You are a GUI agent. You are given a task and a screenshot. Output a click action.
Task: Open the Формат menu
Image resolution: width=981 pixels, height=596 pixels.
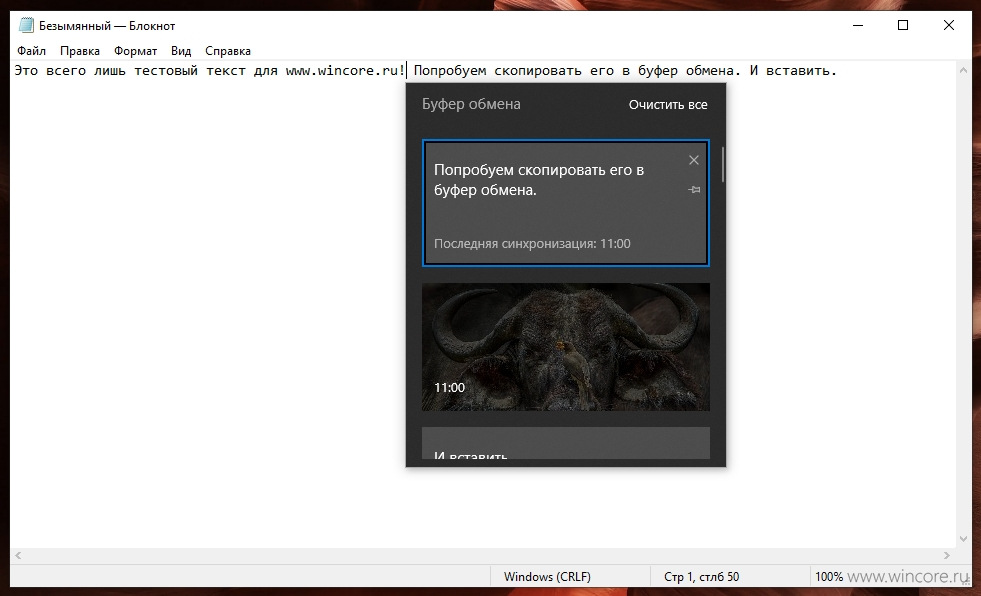pyautogui.click(x=135, y=51)
